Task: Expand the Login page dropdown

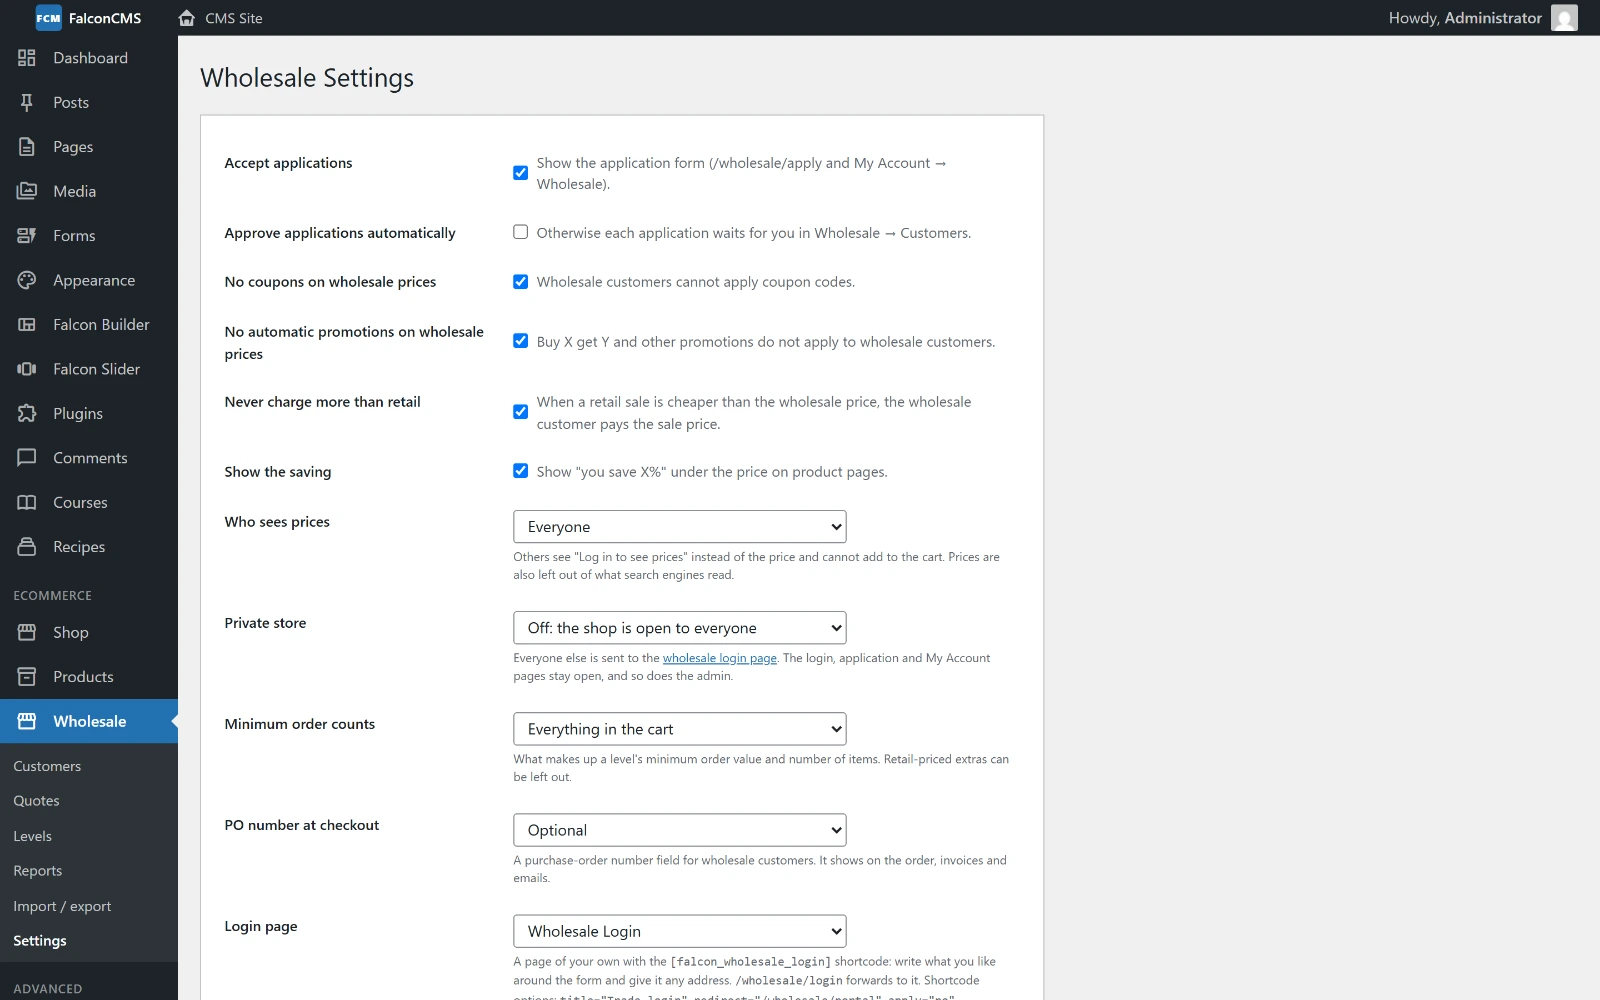Action: 680,931
